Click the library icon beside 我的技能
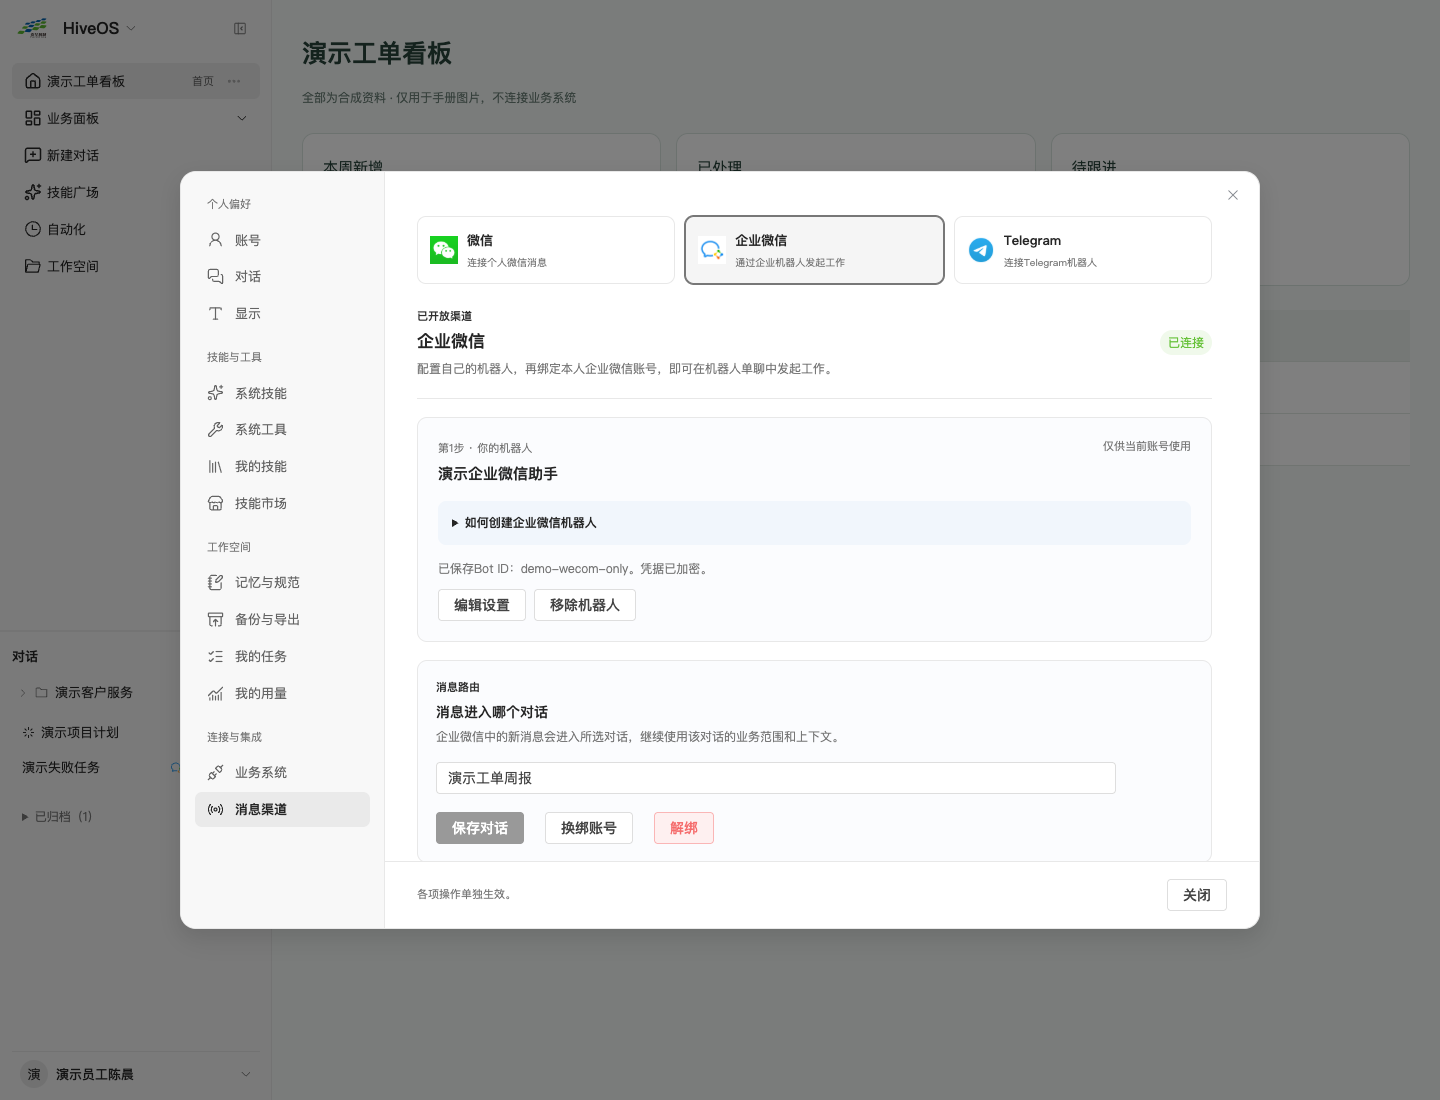The width and height of the screenshot is (1440, 1100). click(215, 466)
